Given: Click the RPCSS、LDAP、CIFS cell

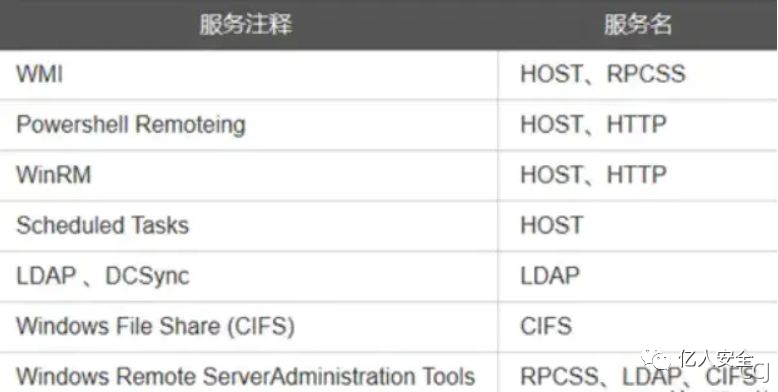Looking at the screenshot, I should click(x=638, y=372).
